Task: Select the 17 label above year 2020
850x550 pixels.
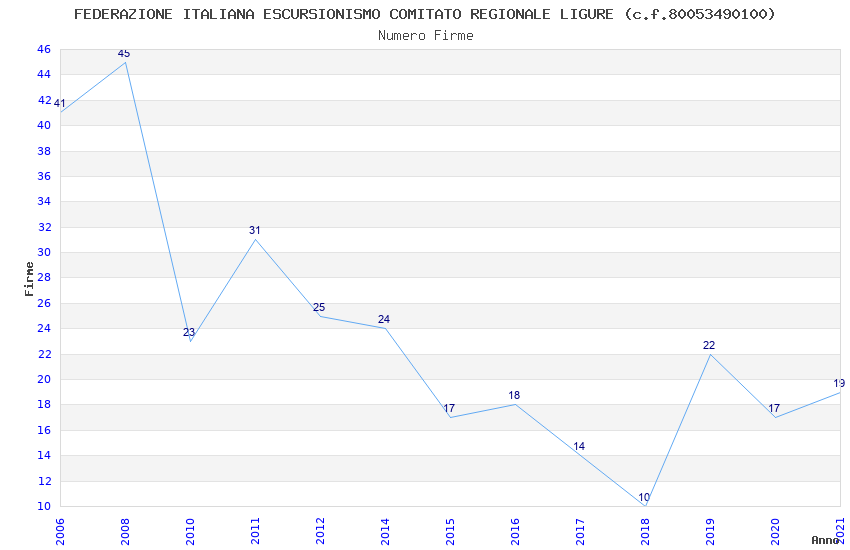Action: pos(774,408)
